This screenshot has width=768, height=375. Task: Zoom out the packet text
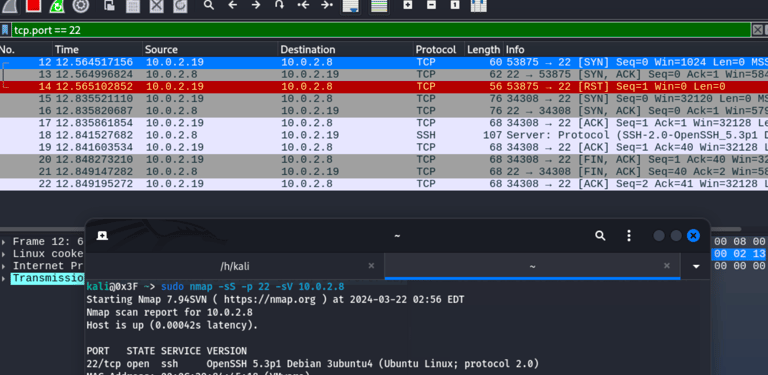click(431, 5)
